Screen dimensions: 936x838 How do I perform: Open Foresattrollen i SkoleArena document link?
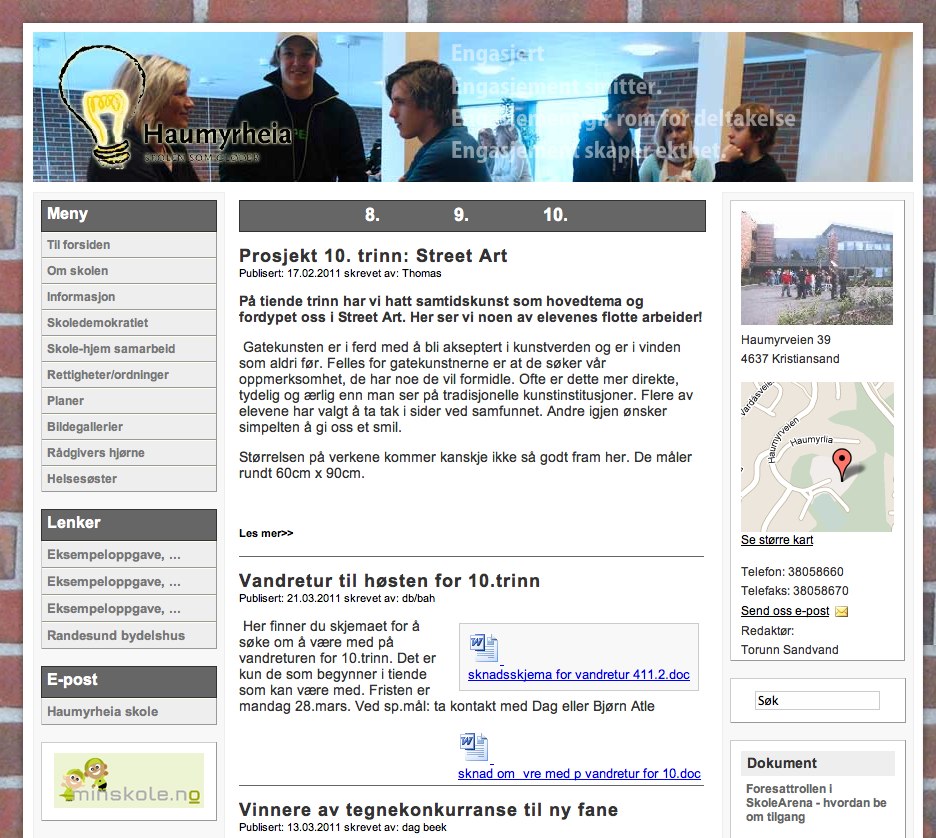816,803
